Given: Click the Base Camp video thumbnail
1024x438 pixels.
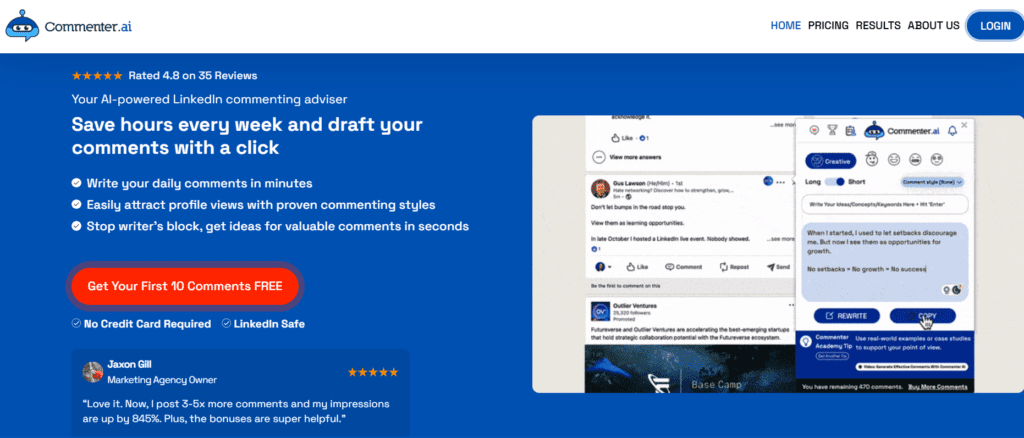Looking at the screenshot, I should 690,369.
